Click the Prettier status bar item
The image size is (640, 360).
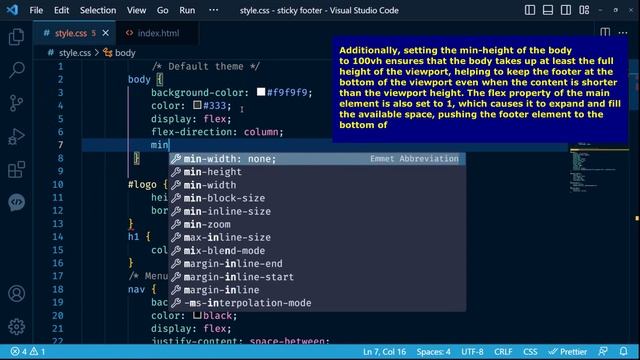568,351
